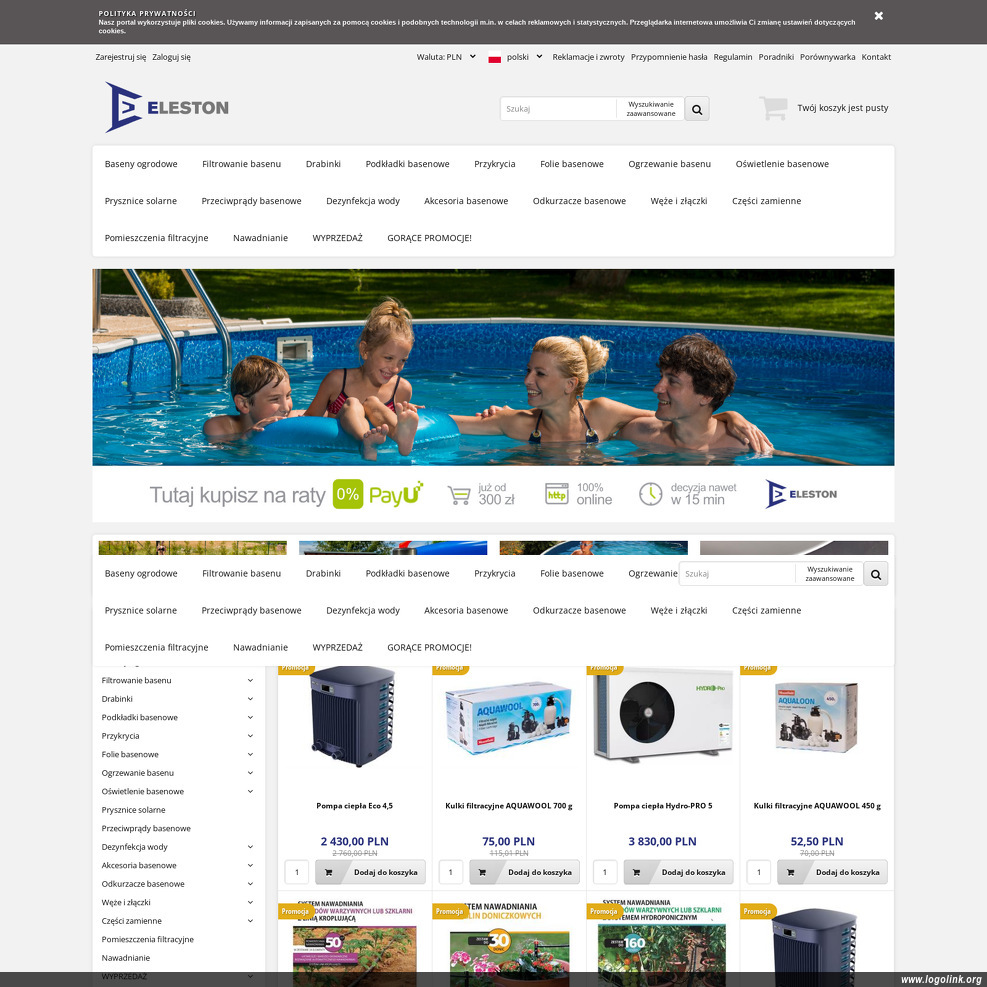The image size is (987, 987).
Task: Click quantity field for Pompa ciepła Hydro-PRO 5
Action: (x=605, y=872)
